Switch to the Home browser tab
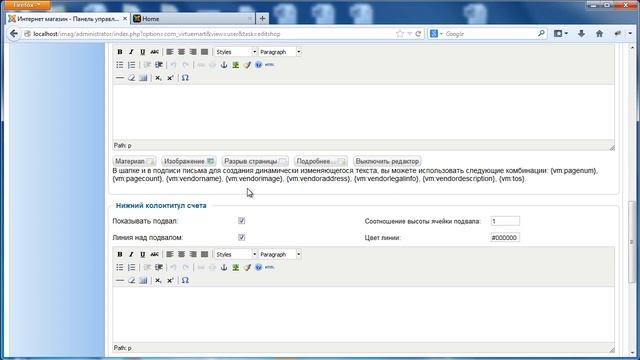 coord(193,19)
